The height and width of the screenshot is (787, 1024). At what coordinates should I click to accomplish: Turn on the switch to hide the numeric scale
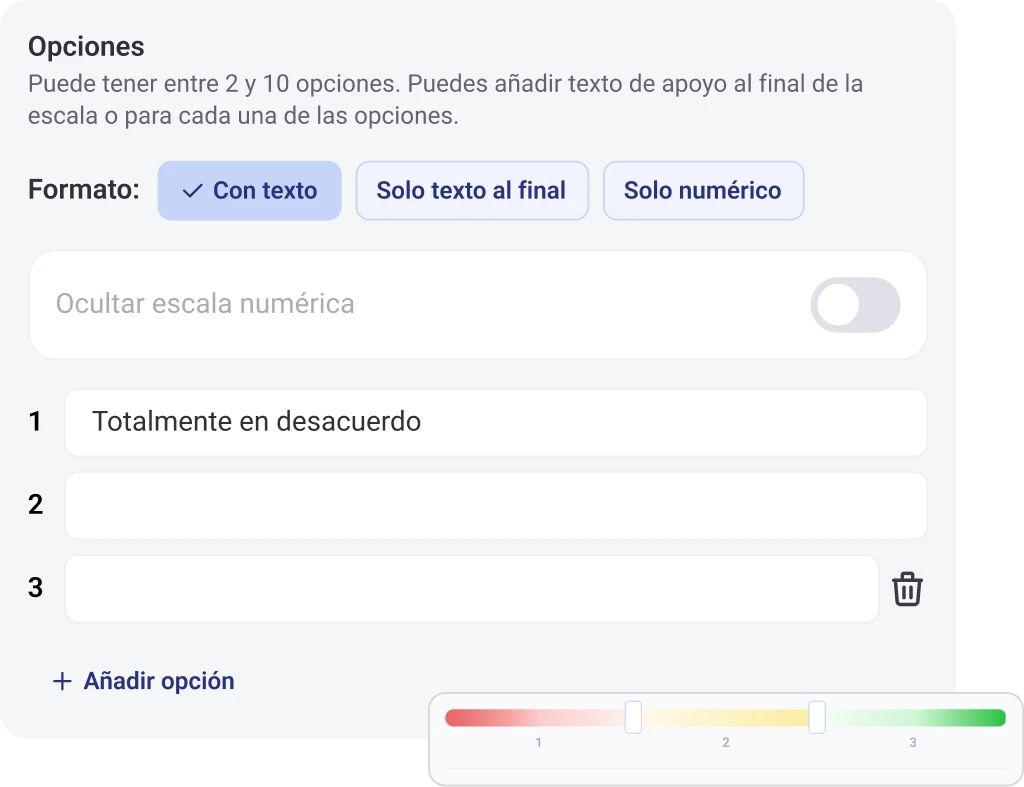[x=855, y=305]
